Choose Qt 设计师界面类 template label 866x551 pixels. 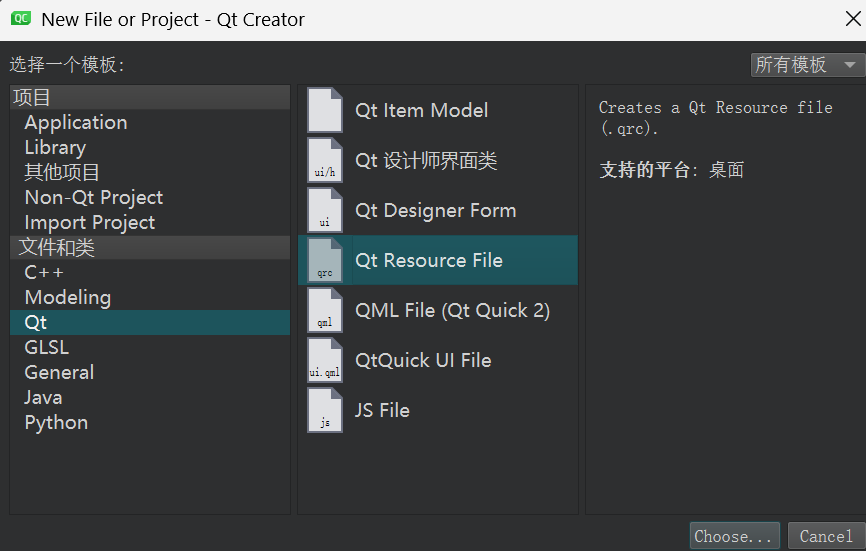[x=426, y=161]
